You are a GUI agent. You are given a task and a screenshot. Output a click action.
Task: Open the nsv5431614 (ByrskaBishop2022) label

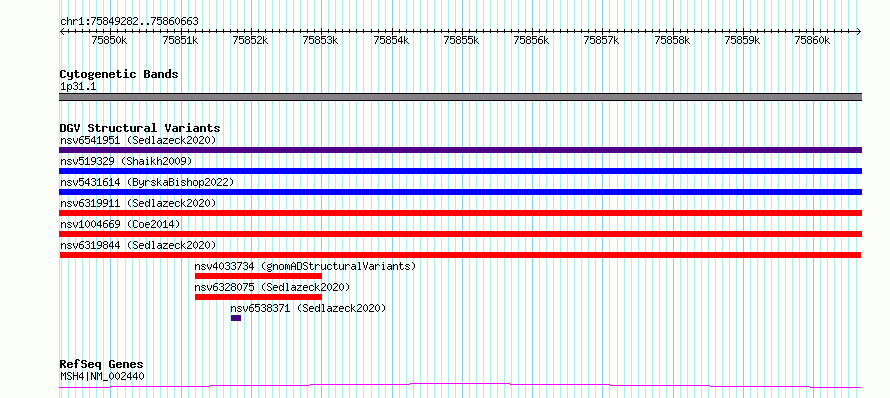click(147, 182)
